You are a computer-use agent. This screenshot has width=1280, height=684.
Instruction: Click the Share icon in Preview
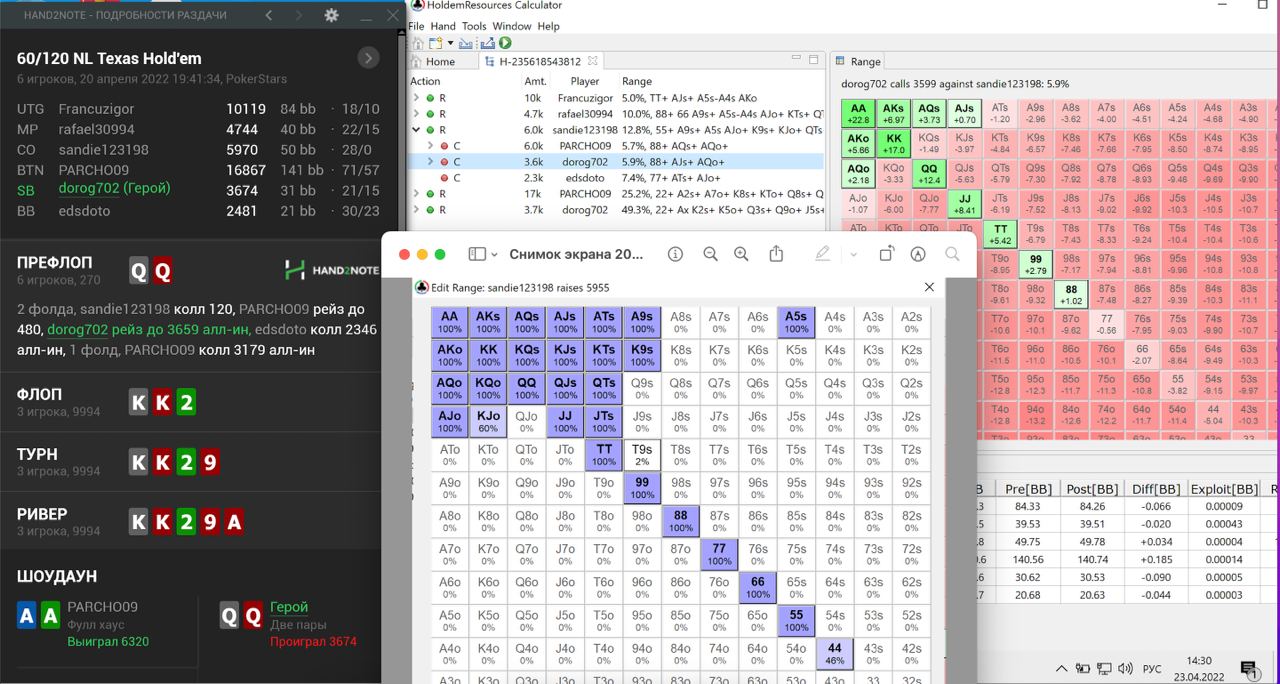pyautogui.click(x=776, y=254)
